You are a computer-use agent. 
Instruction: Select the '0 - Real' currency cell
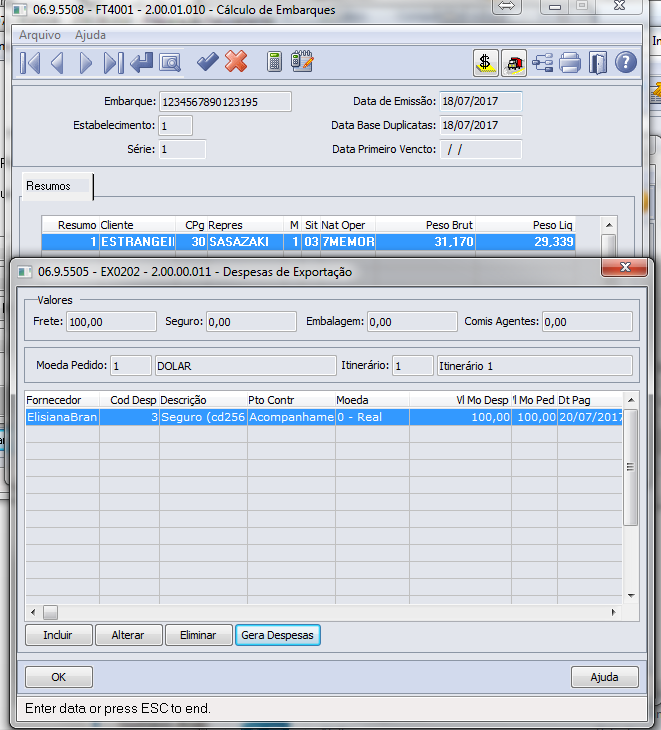(x=372, y=417)
